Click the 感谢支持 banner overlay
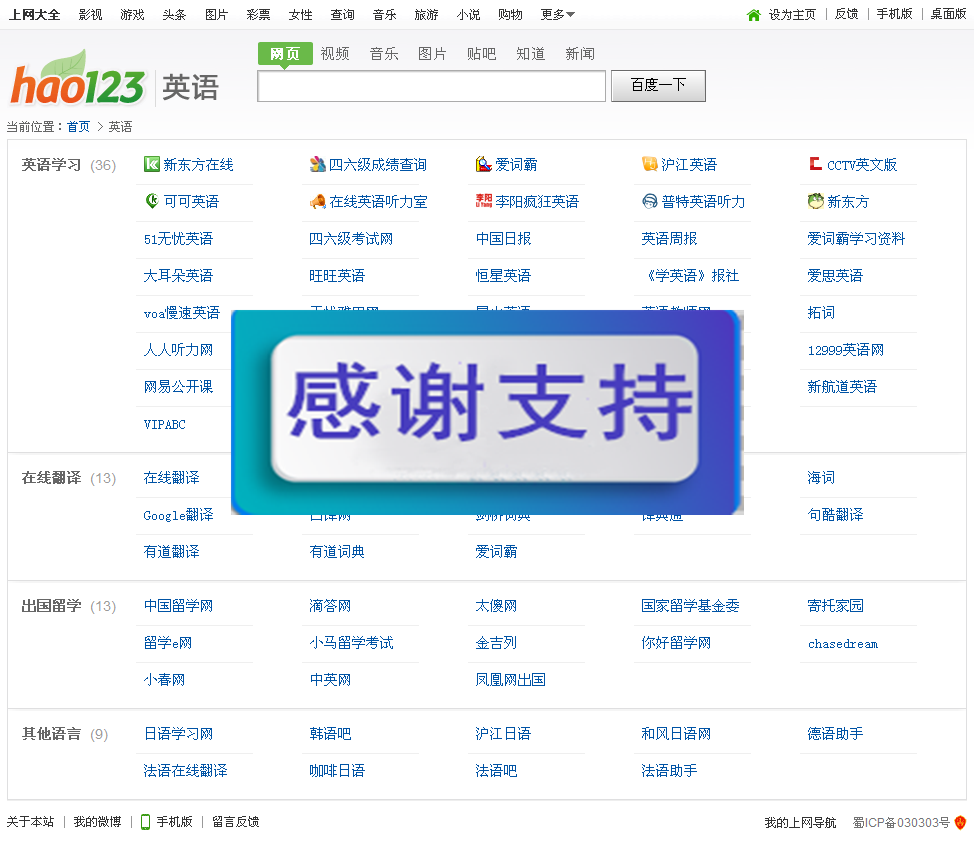Image resolution: width=974 pixels, height=862 pixels. 487,412
